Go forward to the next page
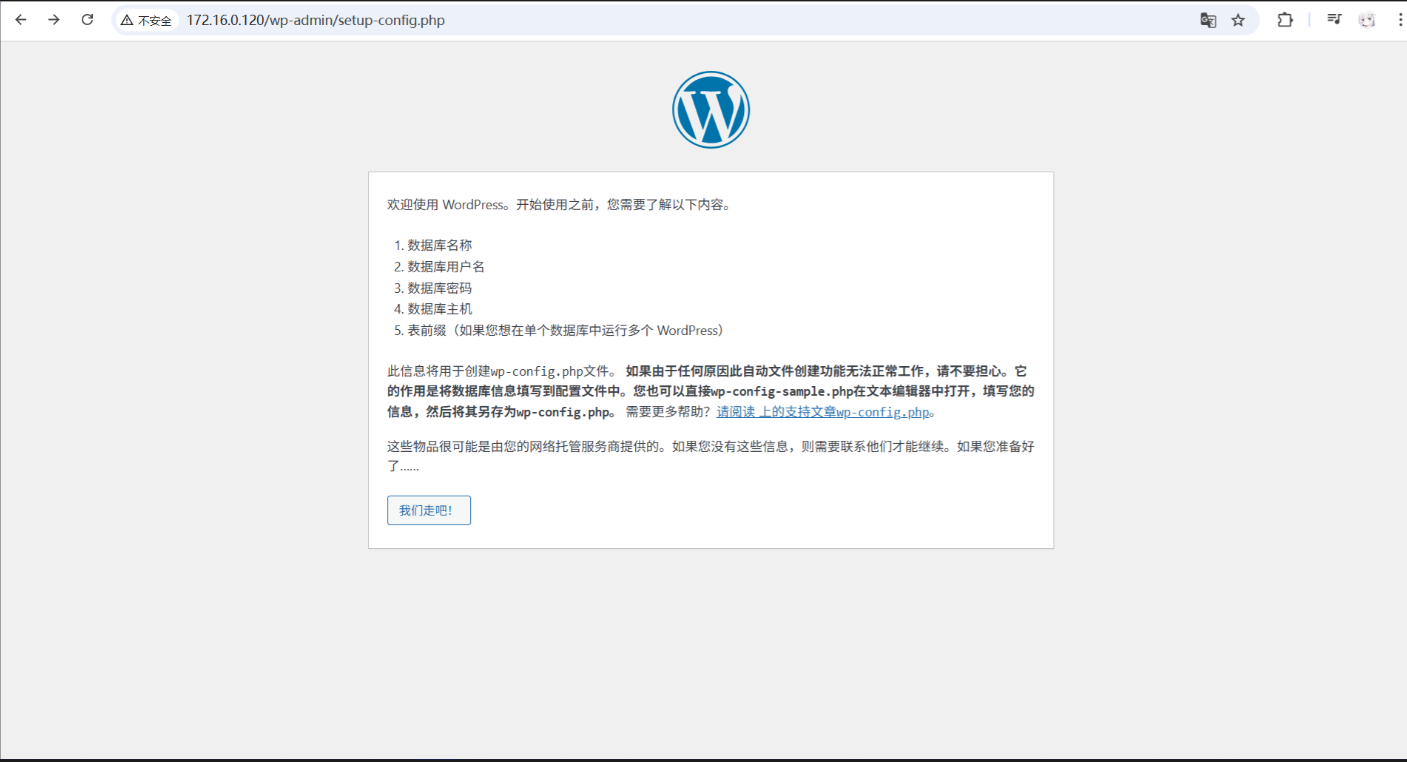 [x=54, y=20]
